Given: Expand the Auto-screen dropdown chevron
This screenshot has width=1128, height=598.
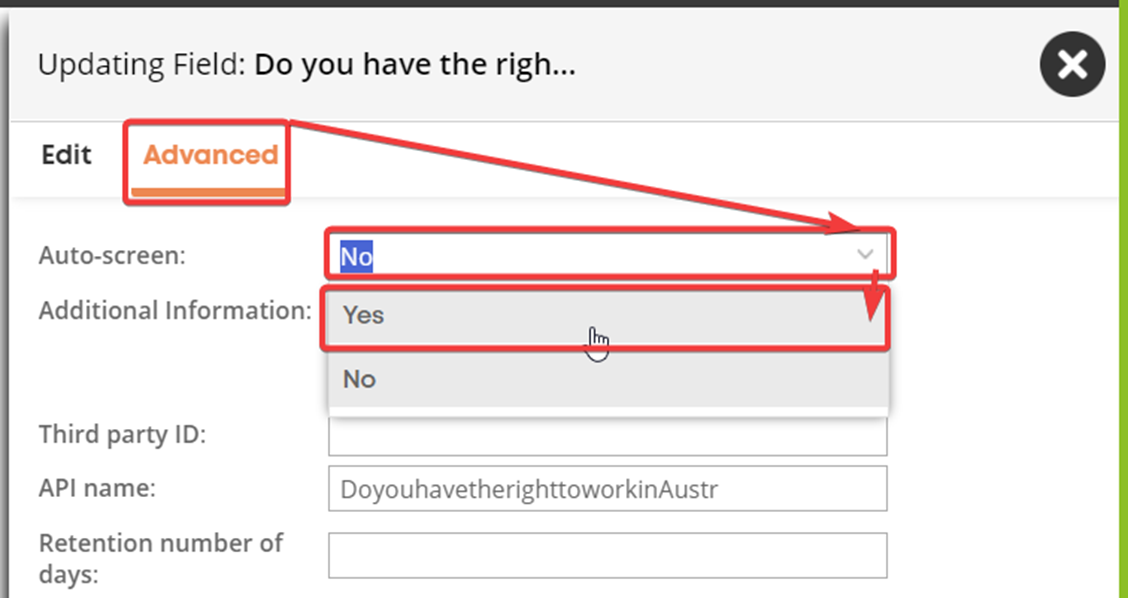Looking at the screenshot, I should [865, 254].
